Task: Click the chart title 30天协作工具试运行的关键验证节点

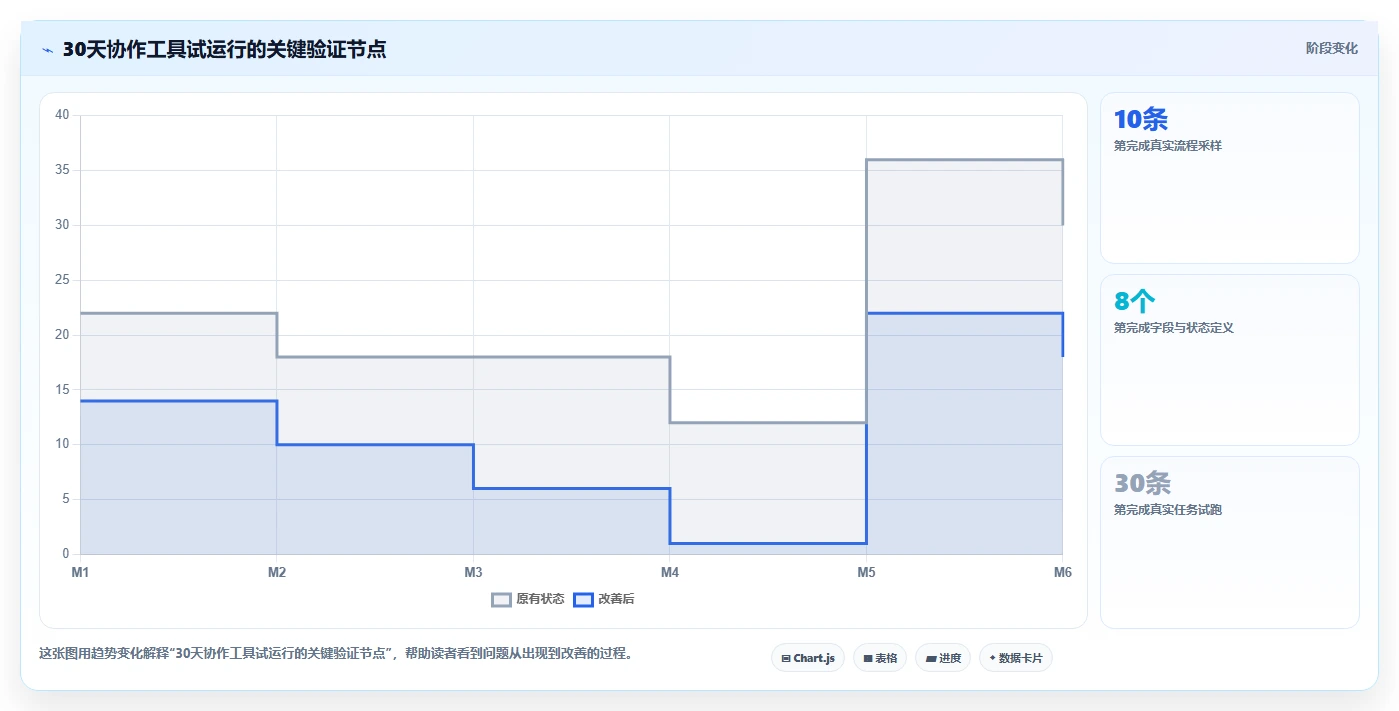Action: click(x=224, y=49)
